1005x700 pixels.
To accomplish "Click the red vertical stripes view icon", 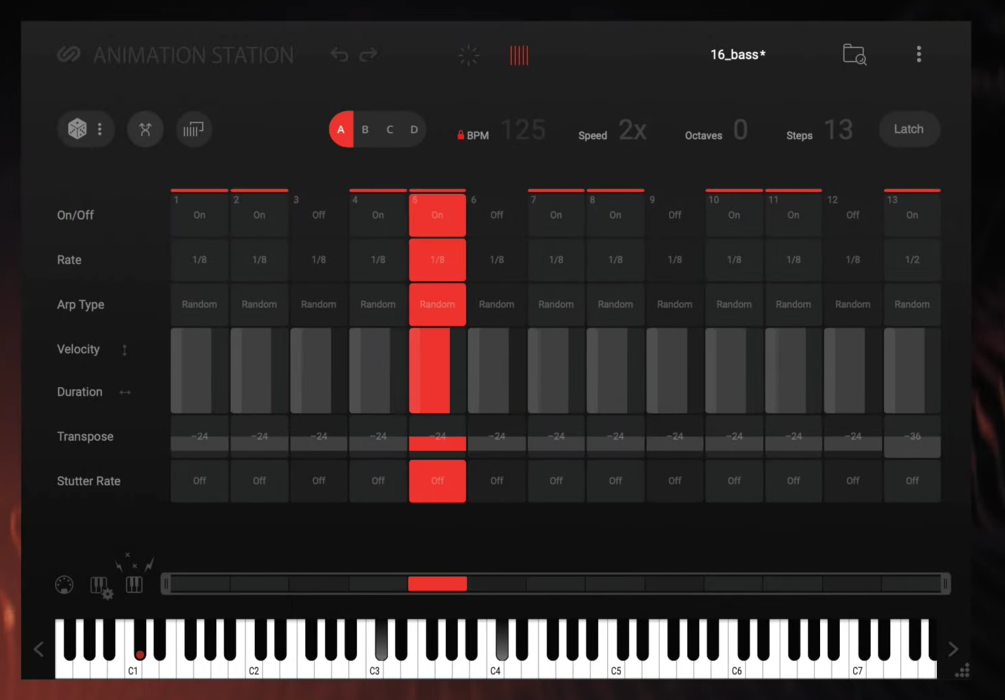I will click(x=519, y=55).
